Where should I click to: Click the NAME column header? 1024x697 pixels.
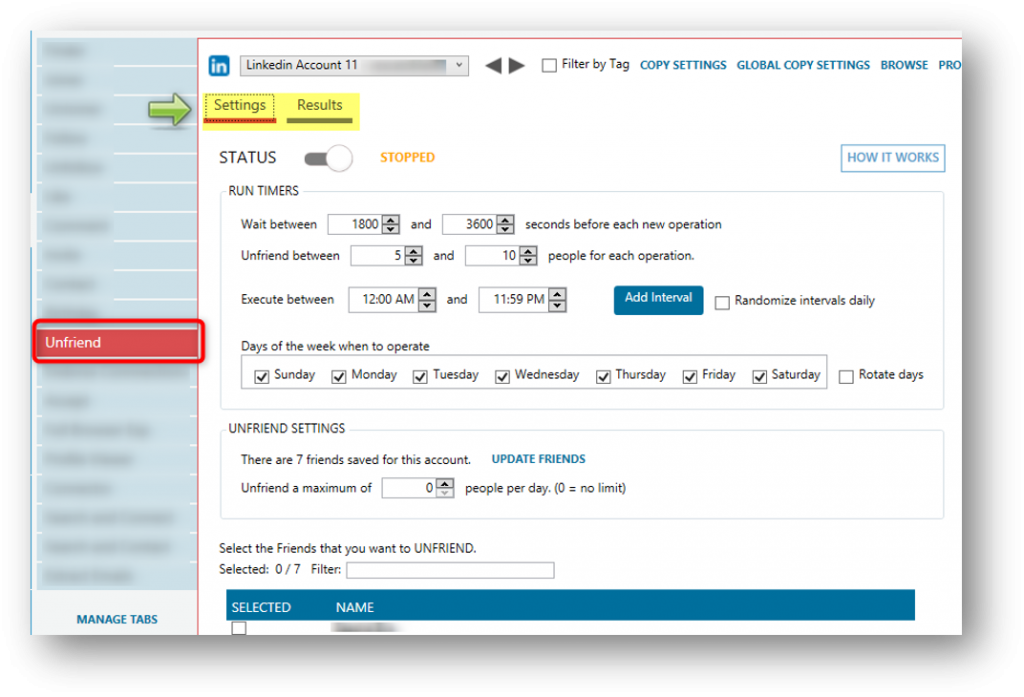point(355,608)
